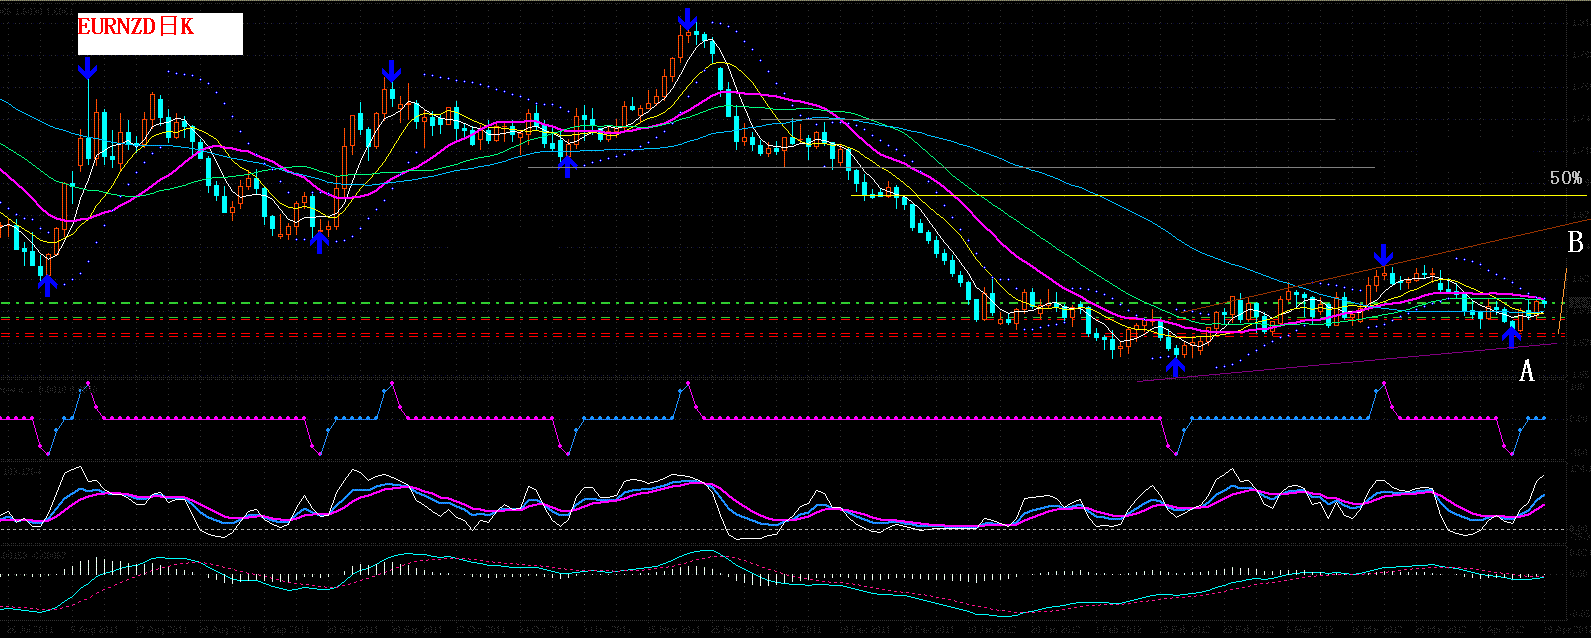The image size is (1591, 638).
Task: Select the rightmost blue down arrow signal
Action: [x=1383, y=256]
